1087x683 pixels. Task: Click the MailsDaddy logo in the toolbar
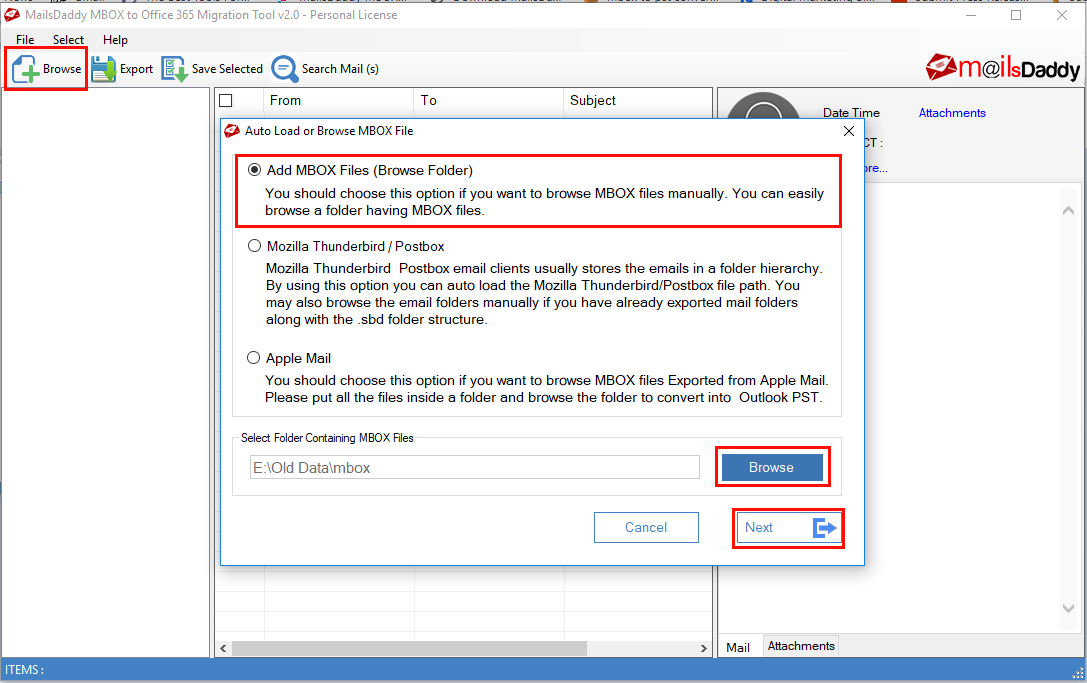(1002, 68)
